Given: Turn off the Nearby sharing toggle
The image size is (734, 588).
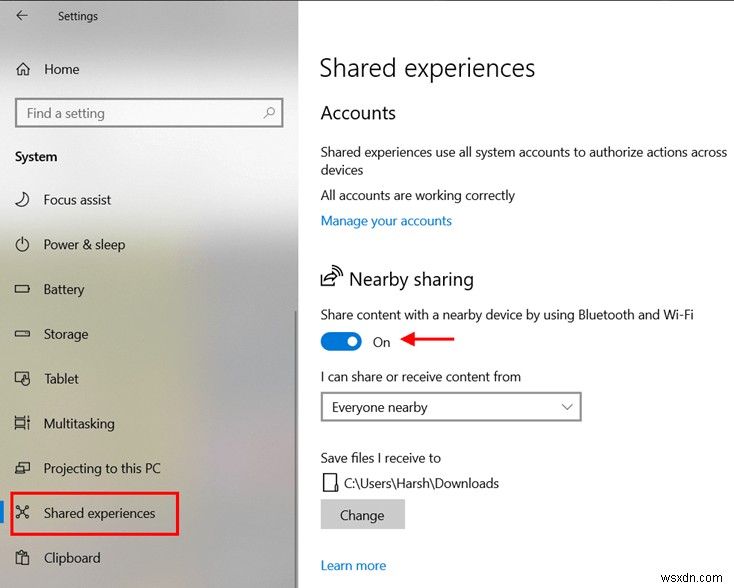Looking at the screenshot, I should click(x=341, y=342).
